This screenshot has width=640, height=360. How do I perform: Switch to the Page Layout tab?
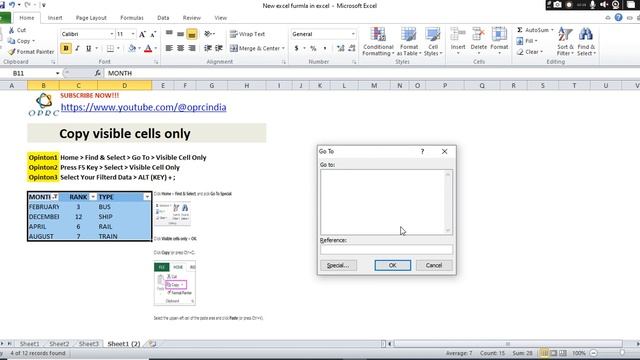tap(91, 18)
